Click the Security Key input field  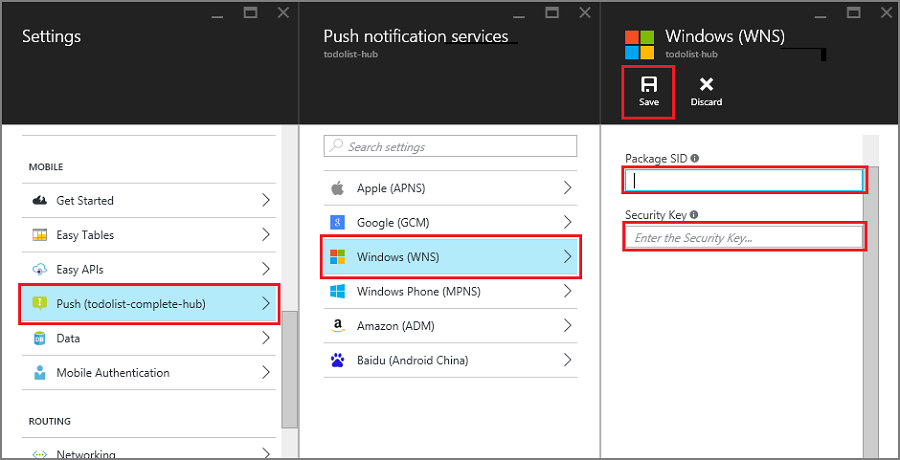pos(744,238)
